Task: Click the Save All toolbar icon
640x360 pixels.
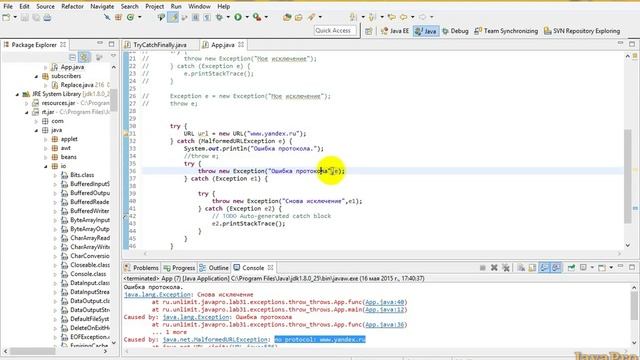Action: click(x=36, y=17)
